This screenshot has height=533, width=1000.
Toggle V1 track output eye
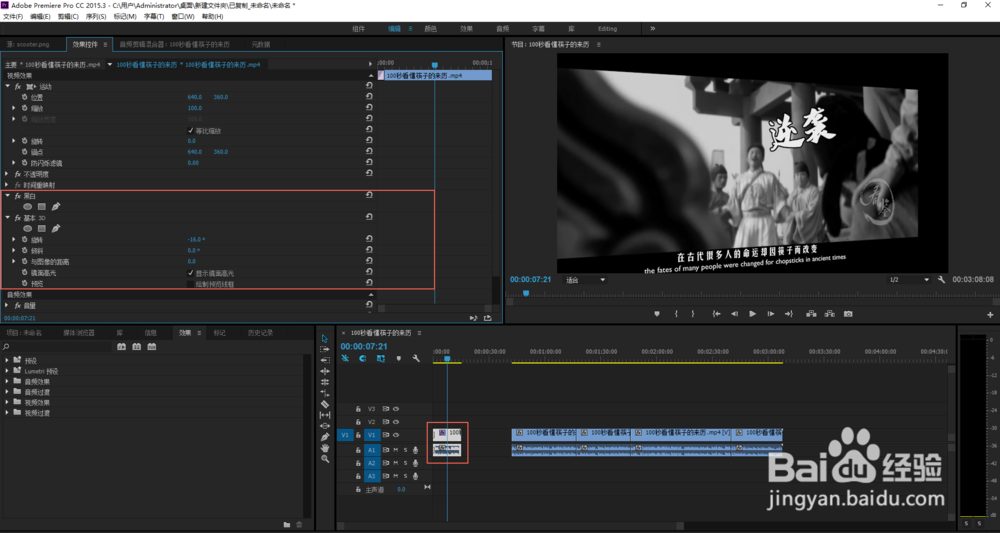[x=396, y=435]
